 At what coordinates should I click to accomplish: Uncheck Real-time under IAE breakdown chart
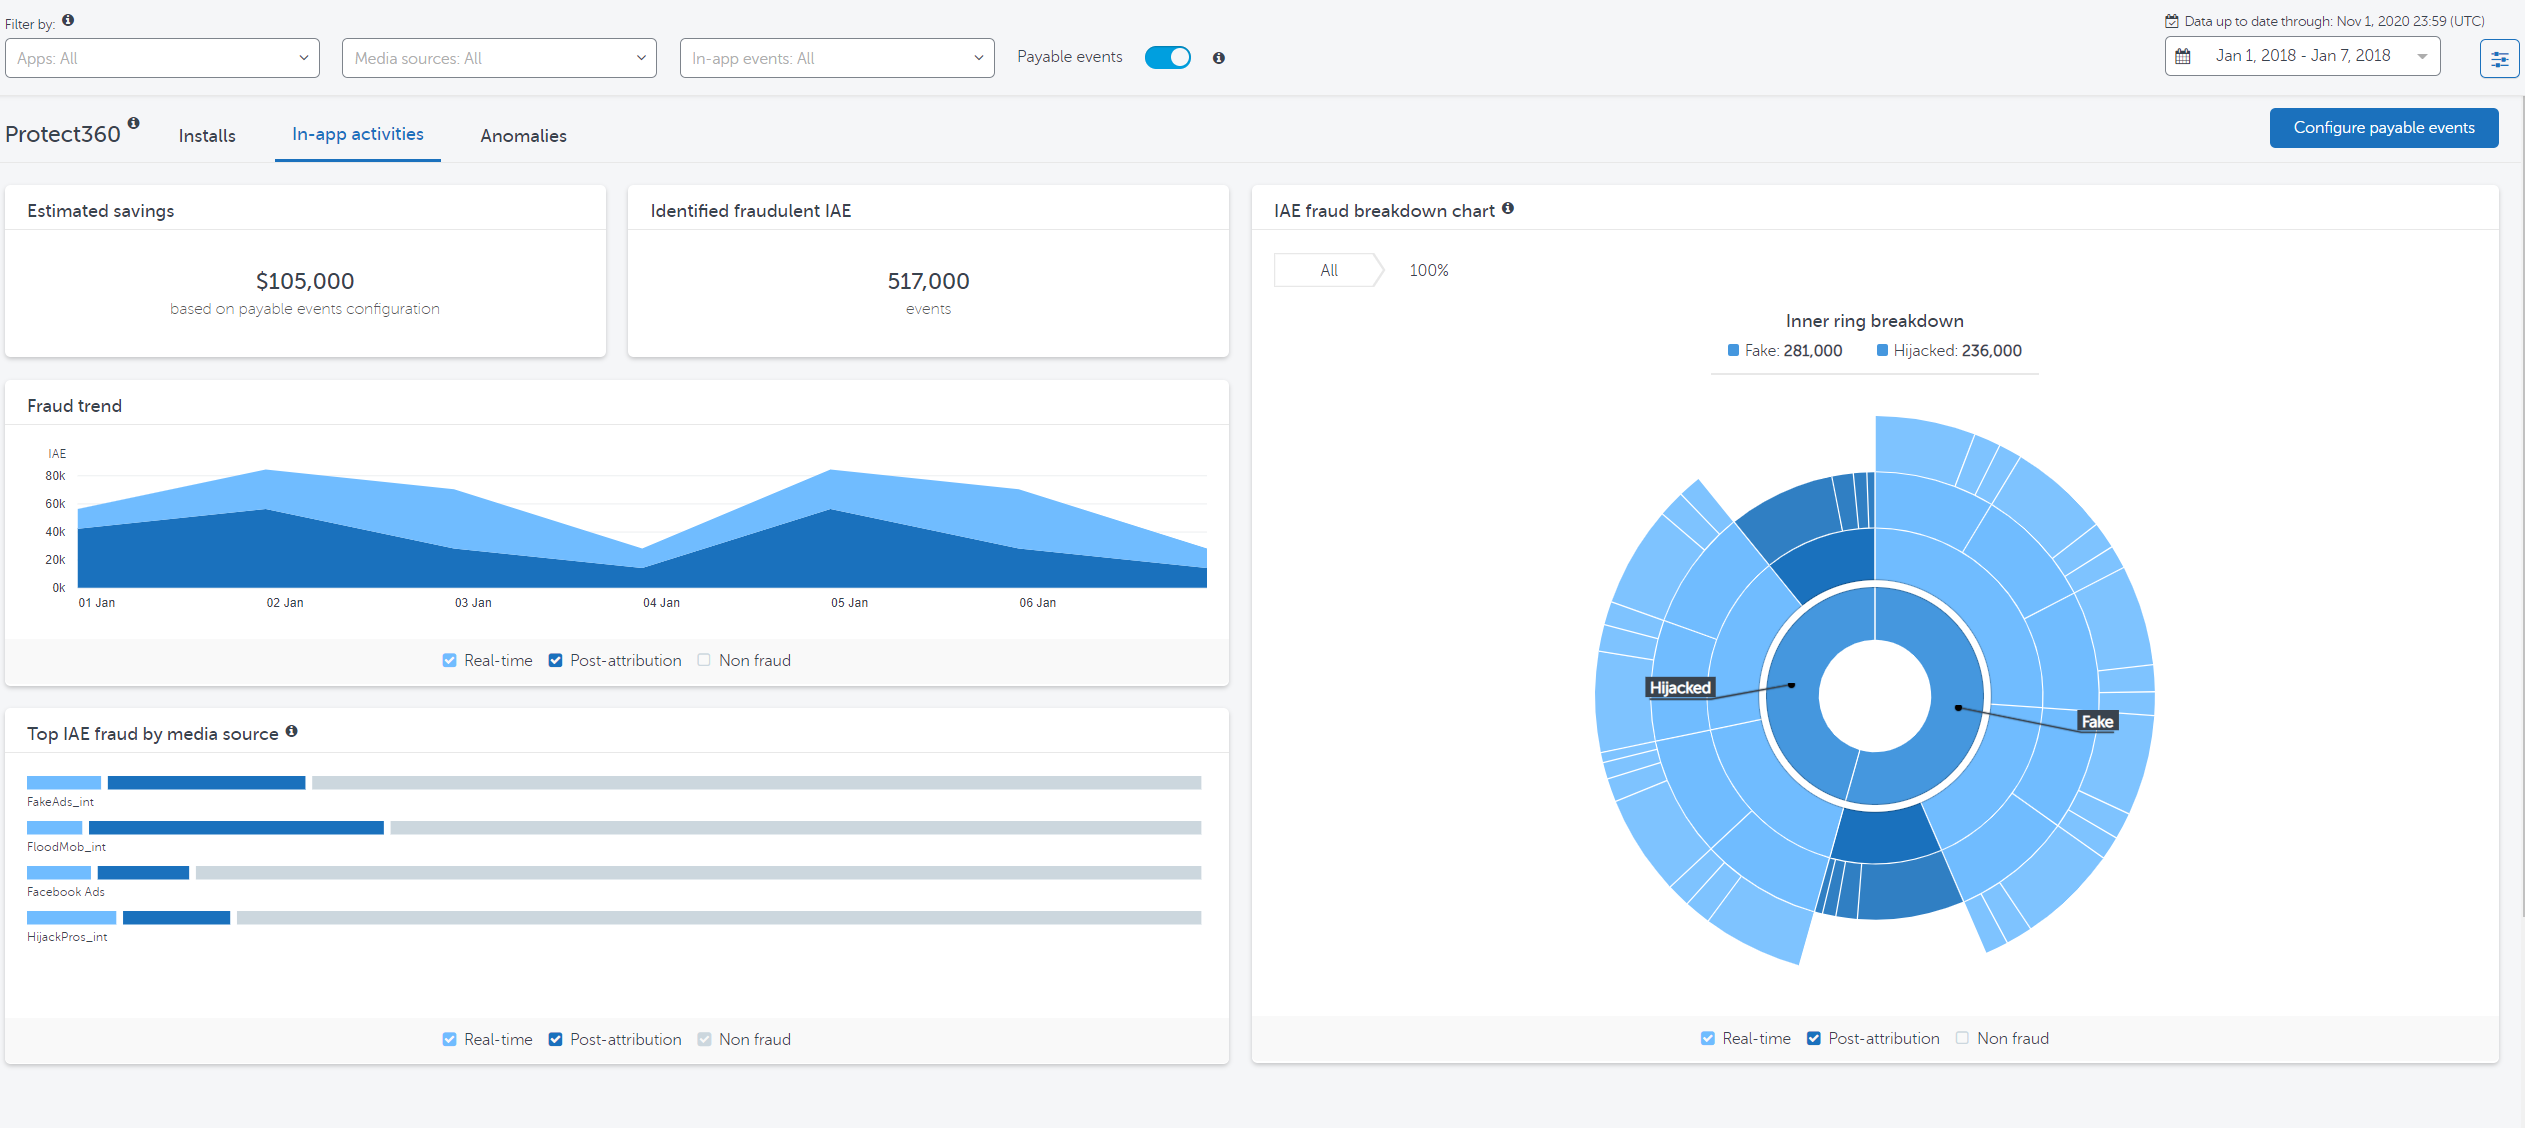(1707, 1038)
